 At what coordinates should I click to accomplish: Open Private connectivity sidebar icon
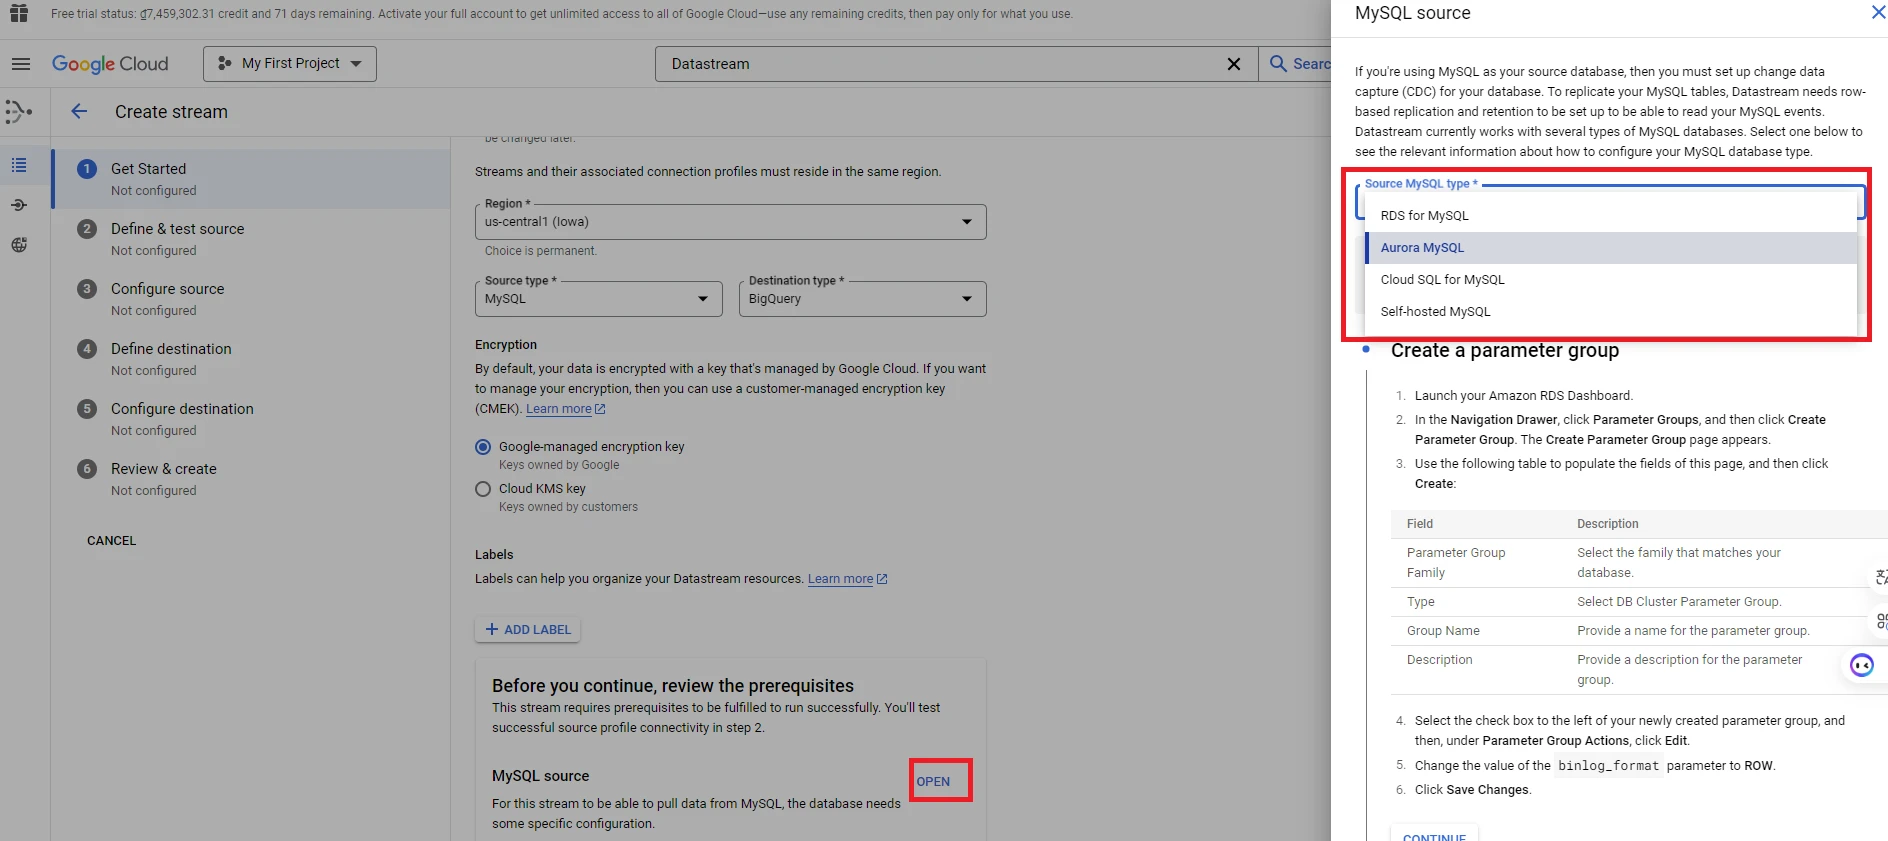point(19,245)
